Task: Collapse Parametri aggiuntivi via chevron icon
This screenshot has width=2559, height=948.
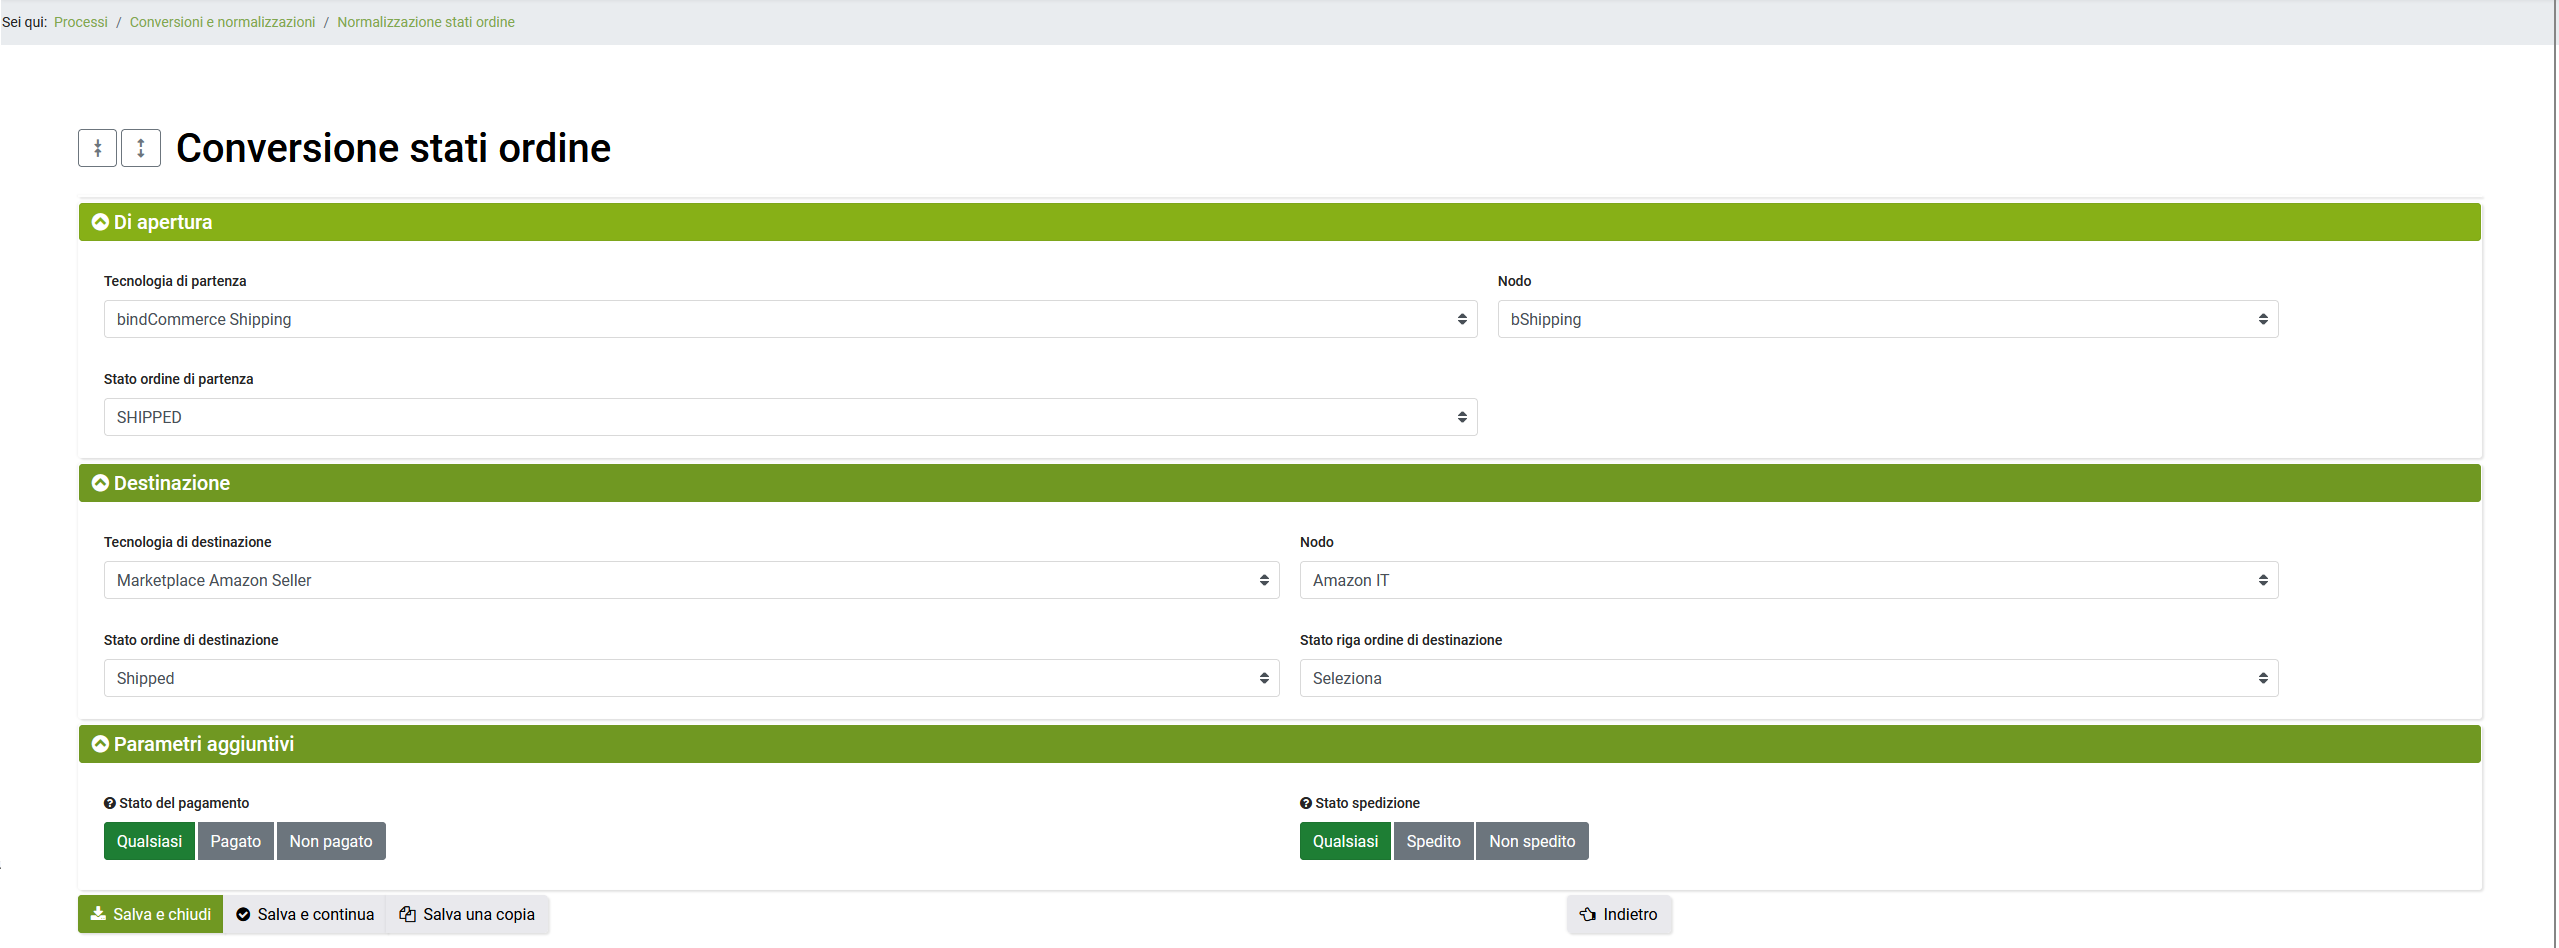Action: coord(100,744)
